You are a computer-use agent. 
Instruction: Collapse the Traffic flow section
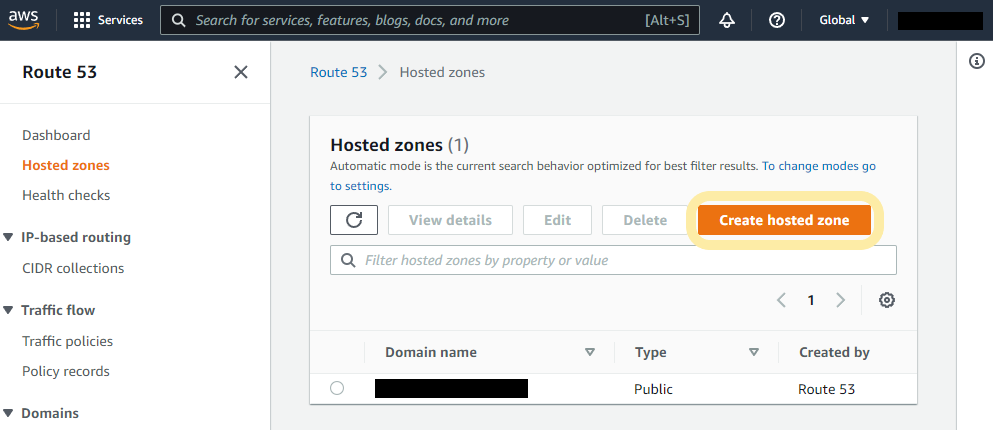(8, 310)
